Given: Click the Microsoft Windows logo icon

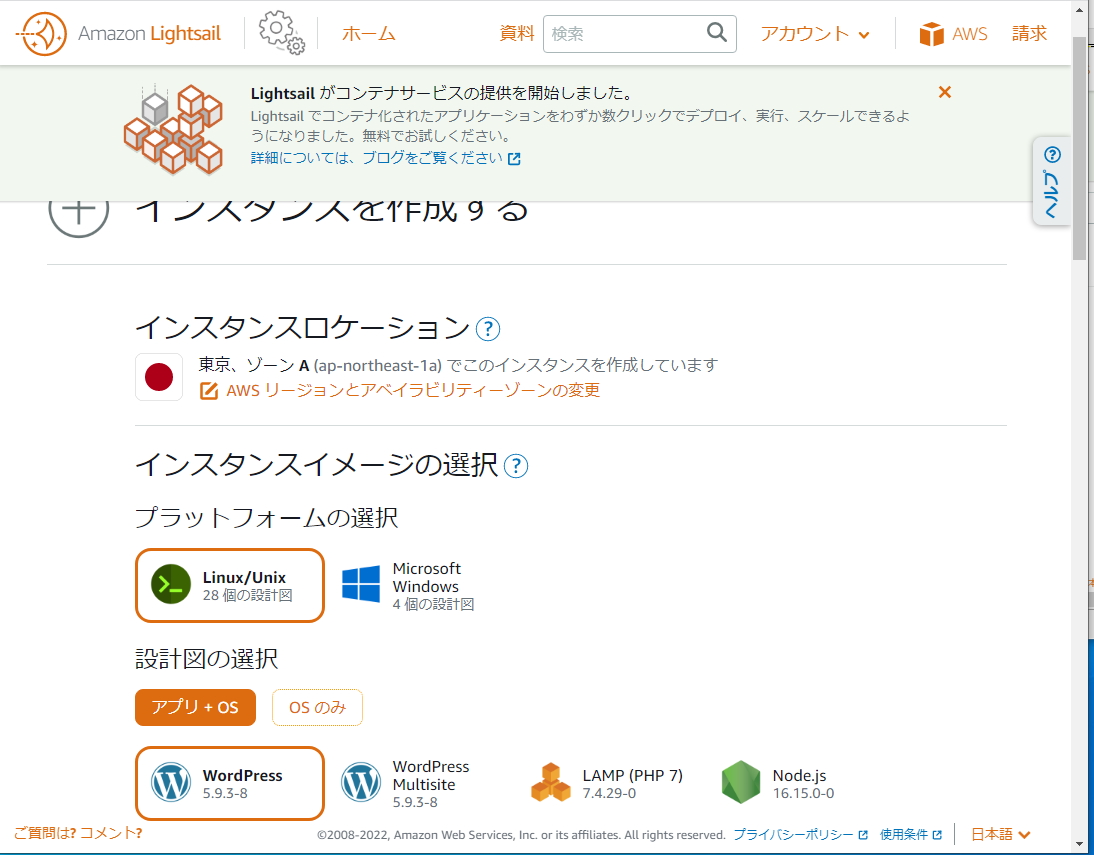Looking at the screenshot, I should click(361, 584).
